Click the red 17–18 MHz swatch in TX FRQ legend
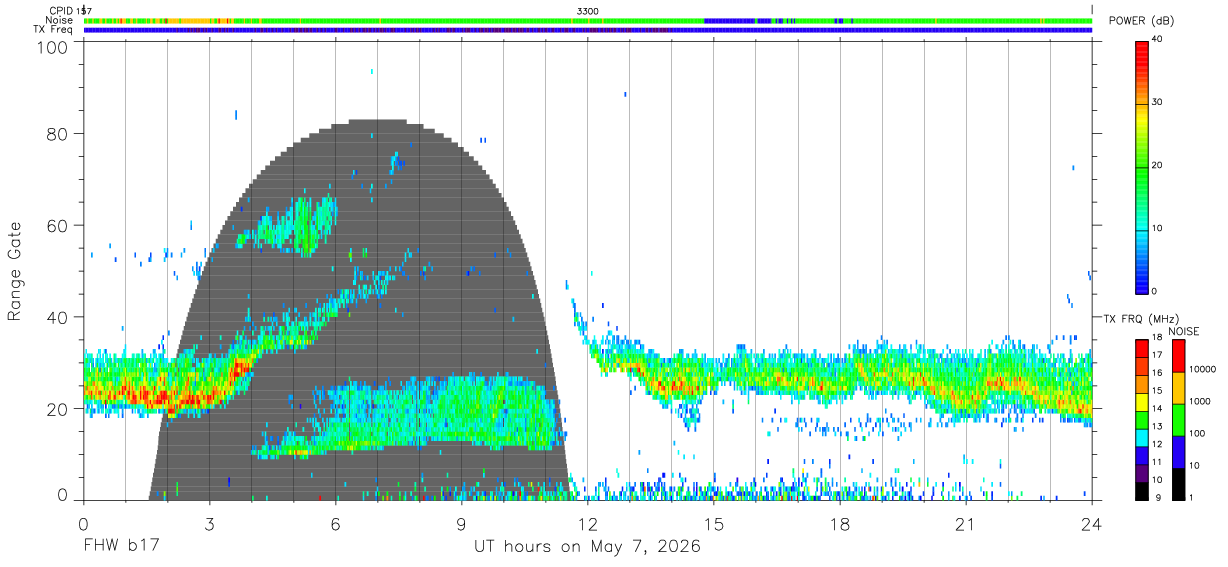The image size is (1228, 567). pos(1141,348)
